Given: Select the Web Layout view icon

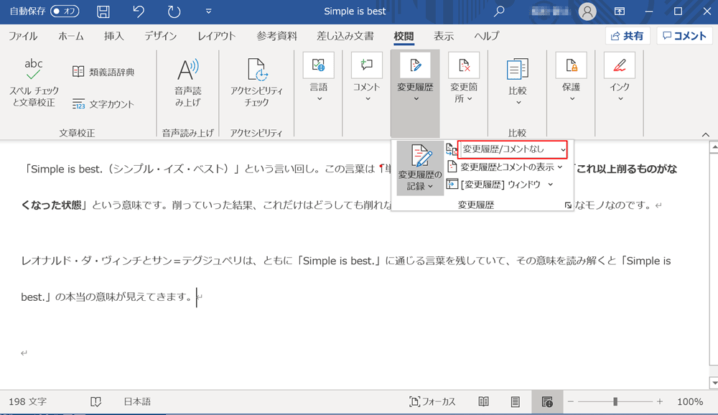Looking at the screenshot, I should 547,402.
